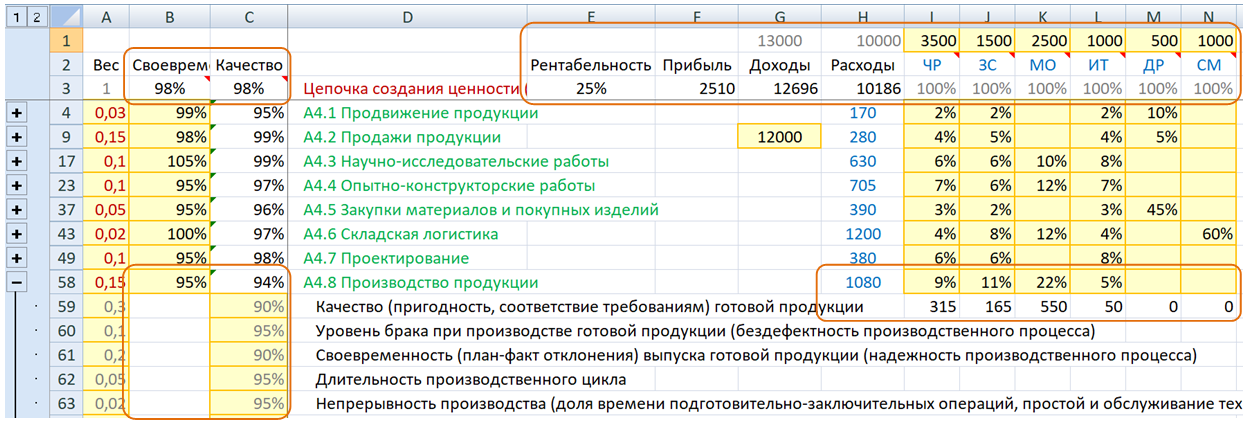This screenshot has height=424, width=1255.
Task: Select the yellow cell with 3500
Action: pyautogui.click(x=931, y=41)
